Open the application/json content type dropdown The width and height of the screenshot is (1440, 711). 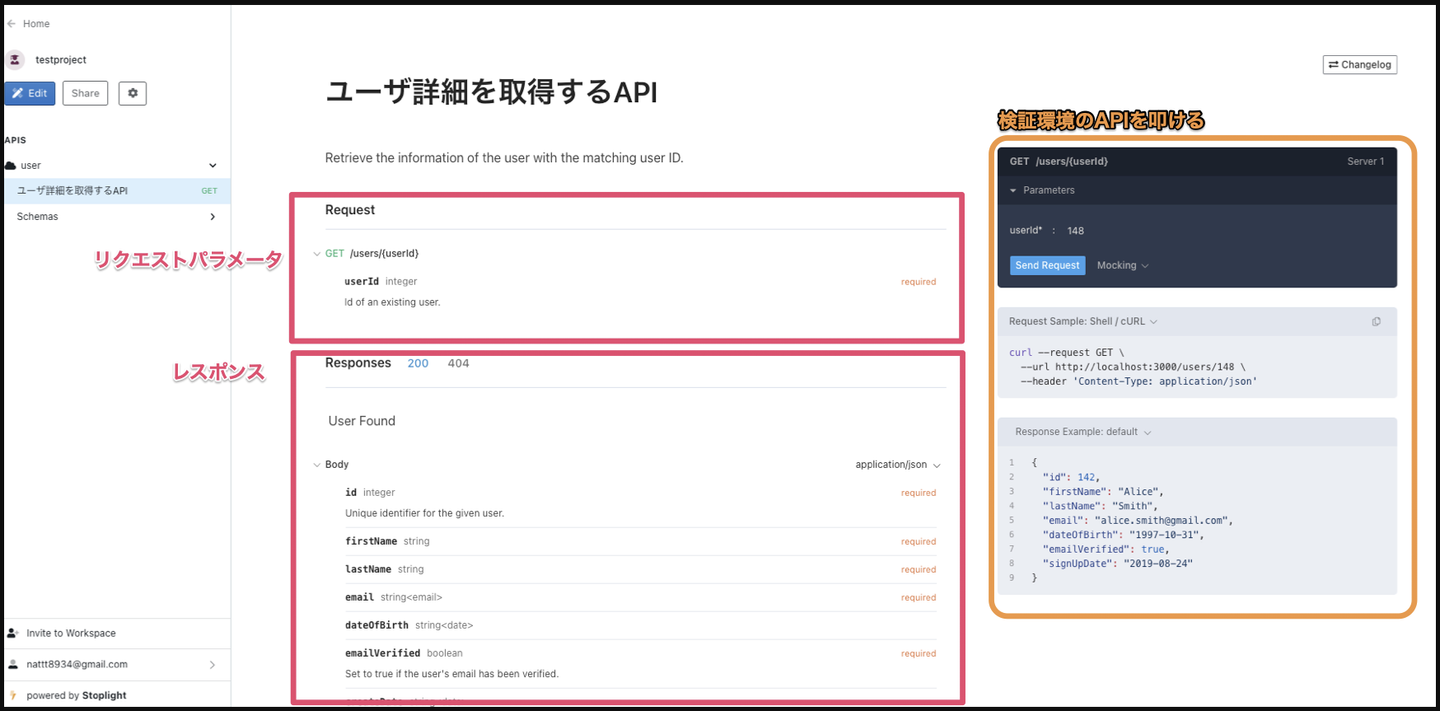pos(898,465)
